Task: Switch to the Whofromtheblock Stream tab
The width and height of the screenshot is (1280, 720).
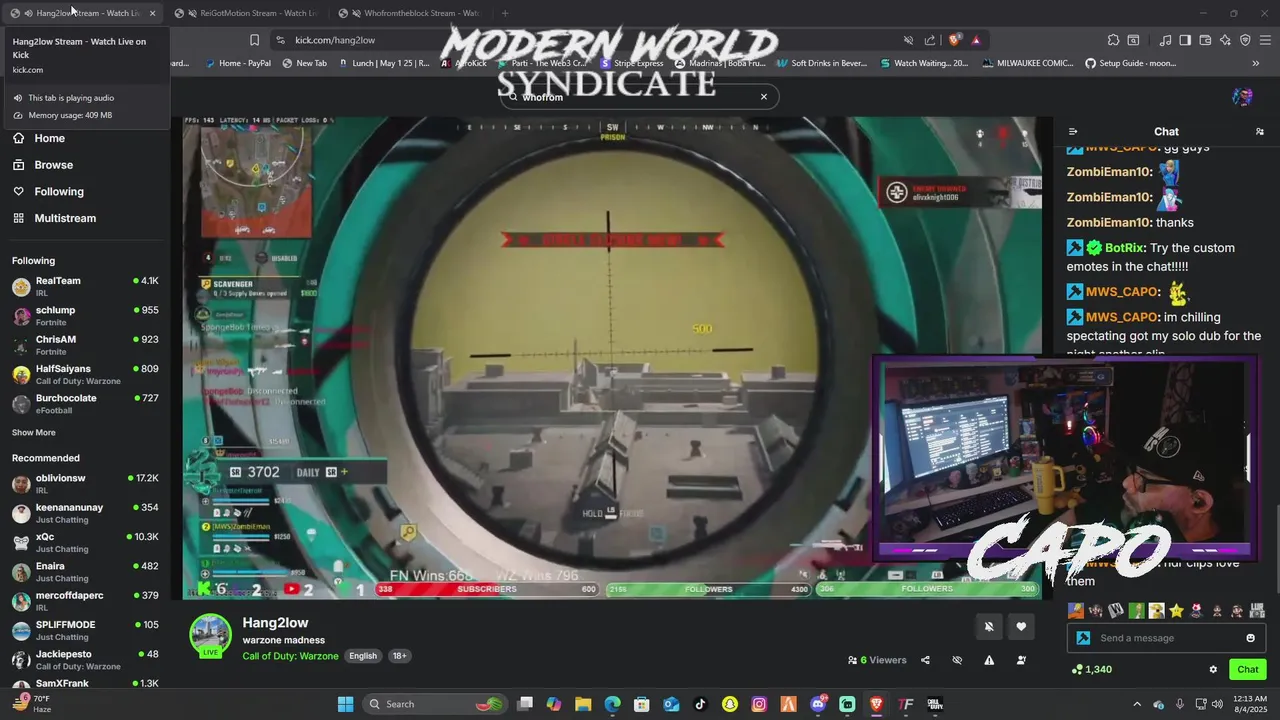Action: pos(410,13)
